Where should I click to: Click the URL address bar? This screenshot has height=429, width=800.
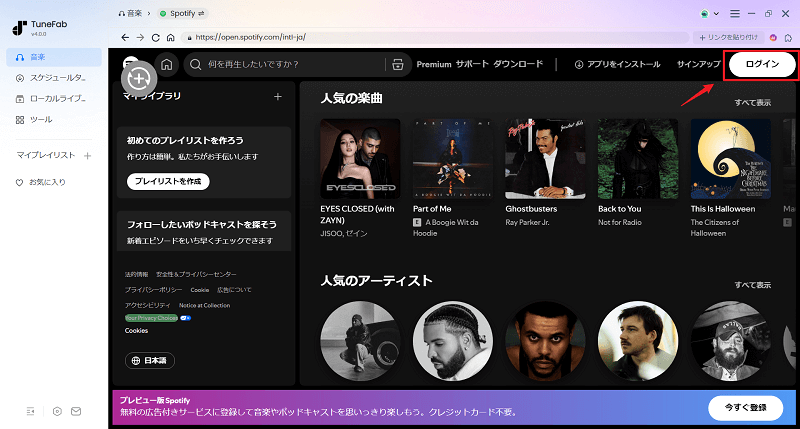(x=434, y=37)
